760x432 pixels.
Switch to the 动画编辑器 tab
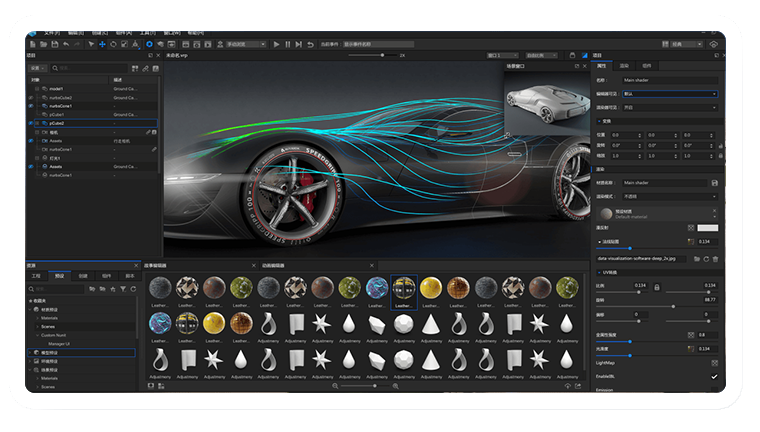pos(273,266)
